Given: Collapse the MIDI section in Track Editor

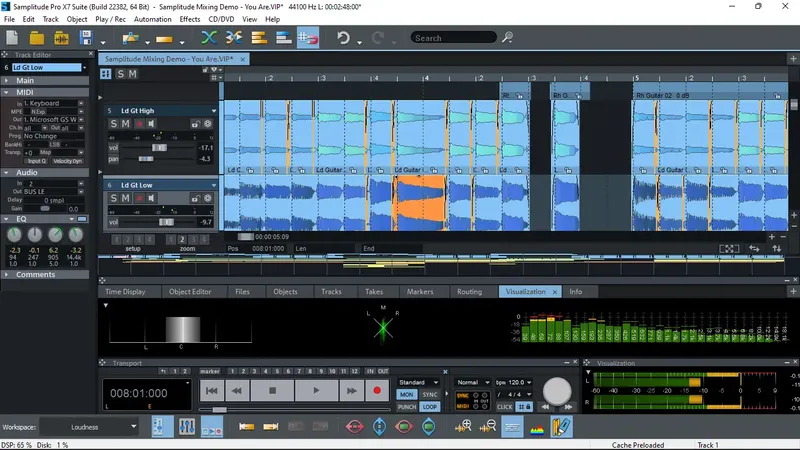Looking at the screenshot, I should coord(6,93).
